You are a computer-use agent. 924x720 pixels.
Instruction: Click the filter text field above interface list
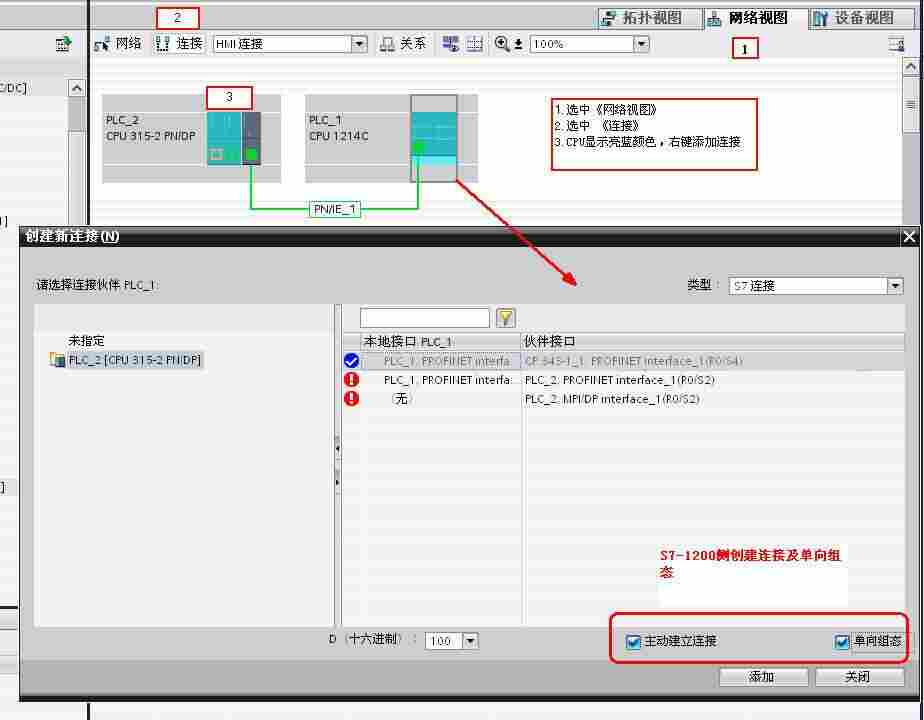point(425,318)
